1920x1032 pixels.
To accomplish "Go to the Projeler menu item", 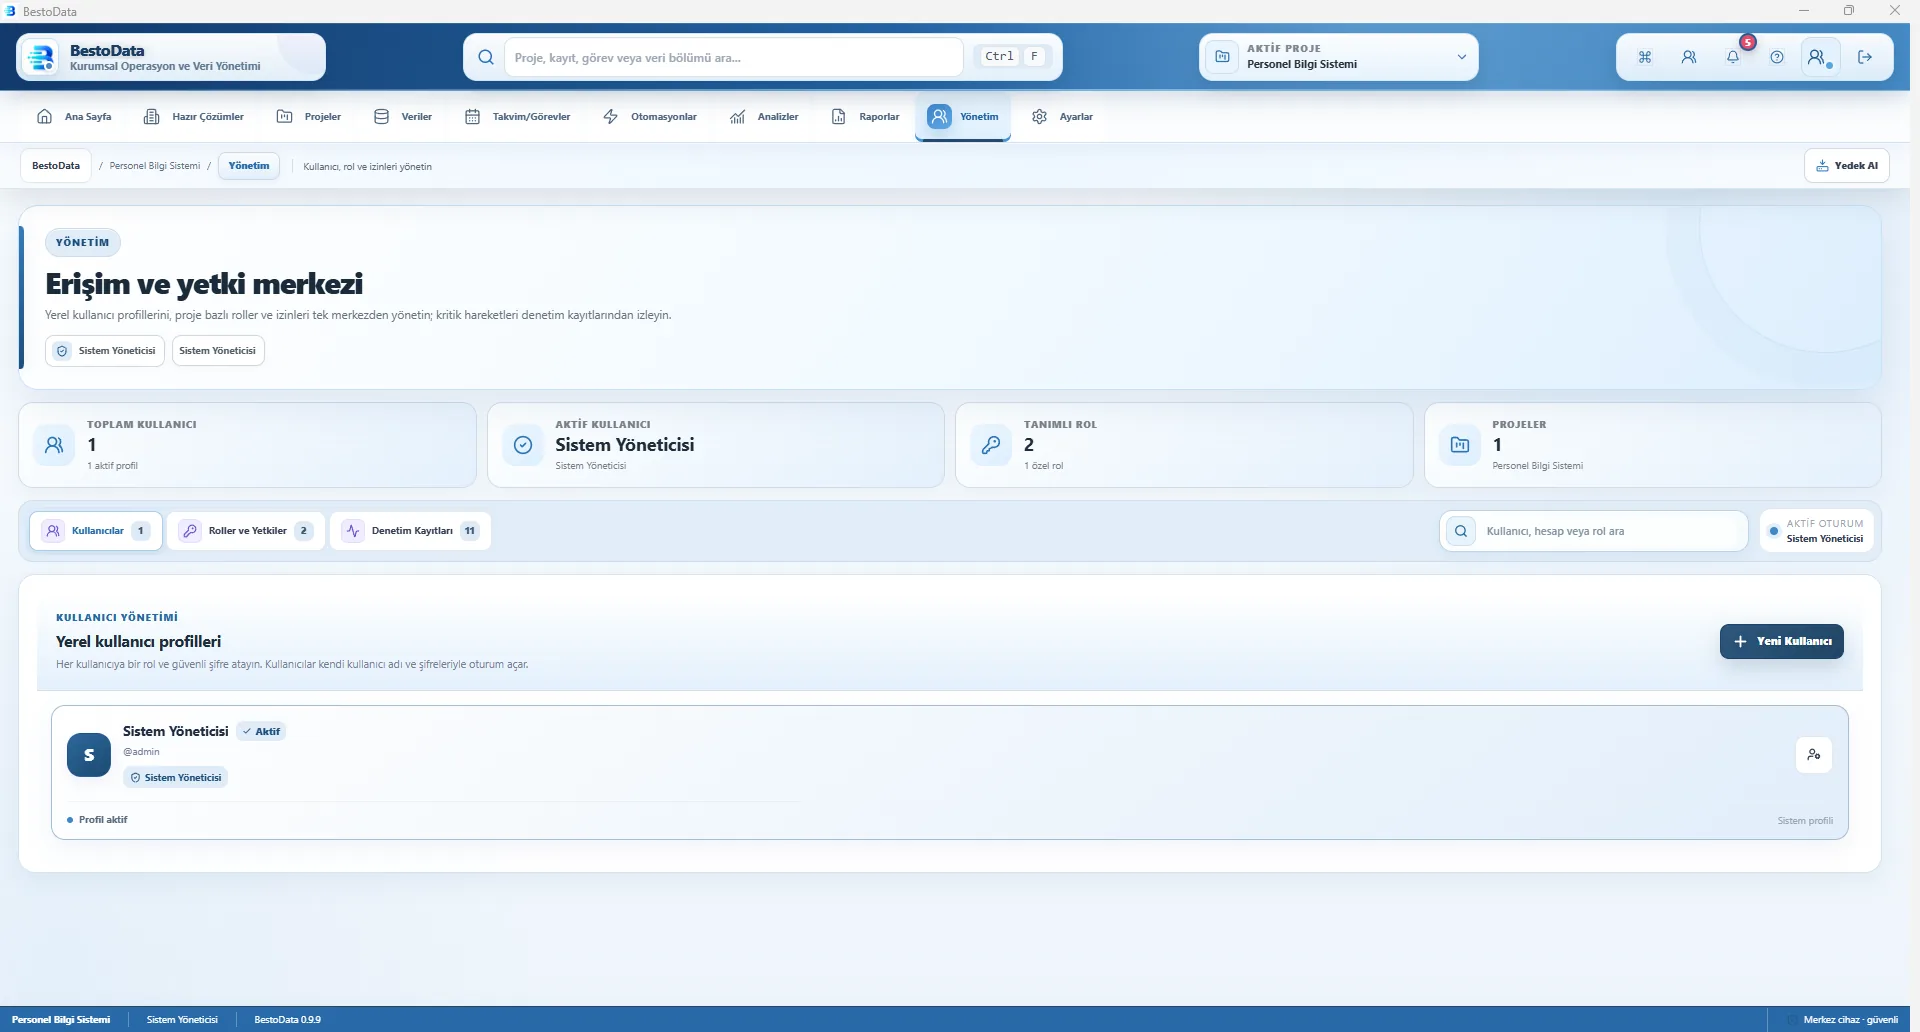I will [x=309, y=117].
